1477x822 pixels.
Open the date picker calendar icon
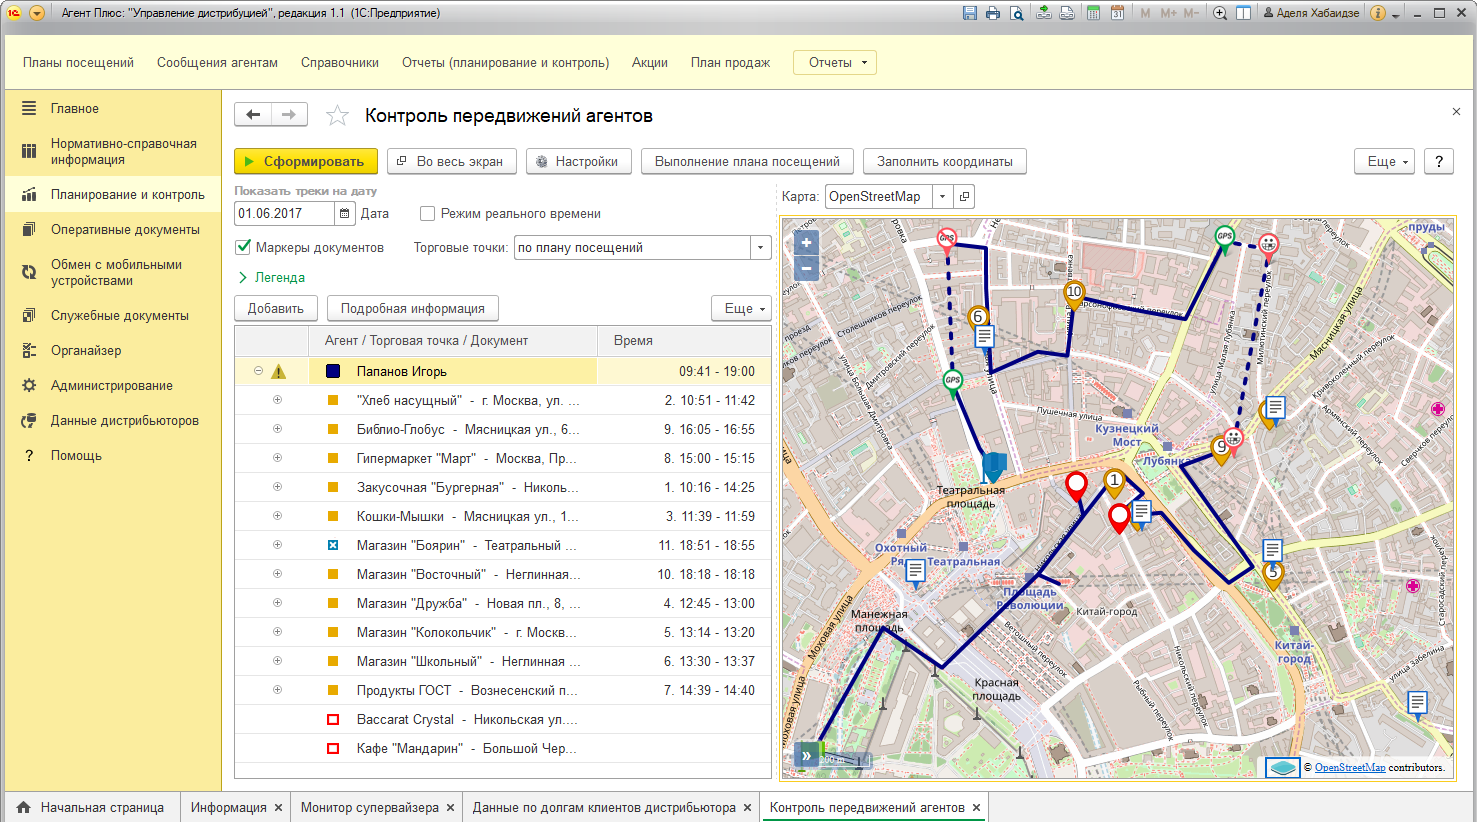coord(345,213)
